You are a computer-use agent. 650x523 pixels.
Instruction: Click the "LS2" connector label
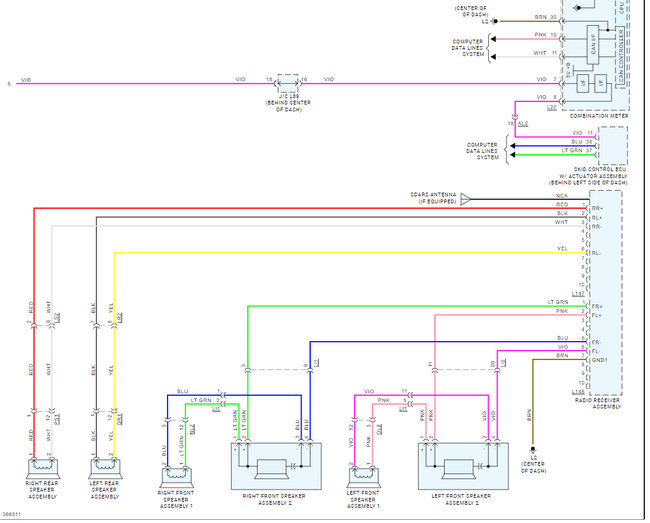(57, 318)
